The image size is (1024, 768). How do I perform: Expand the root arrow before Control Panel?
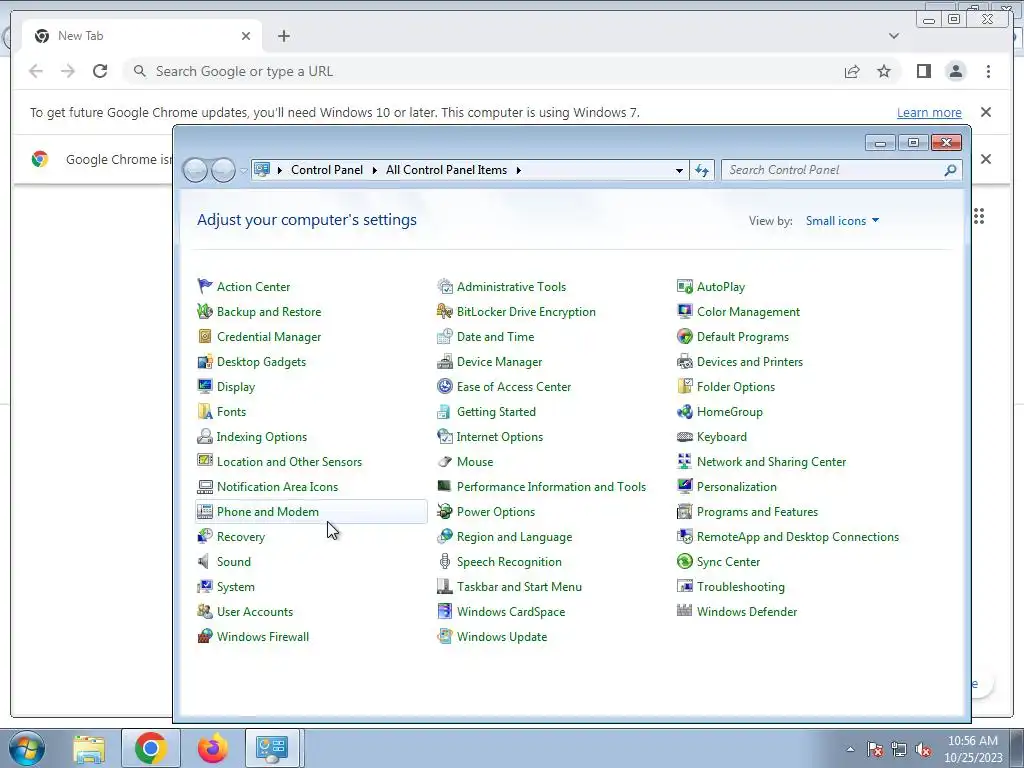click(x=280, y=170)
